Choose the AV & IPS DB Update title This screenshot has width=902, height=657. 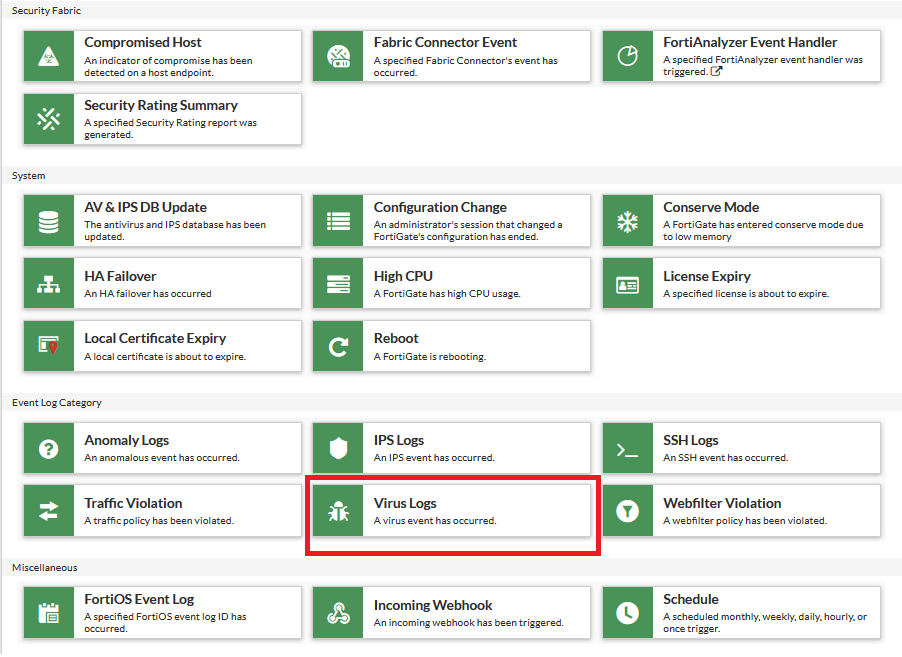[146, 207]
